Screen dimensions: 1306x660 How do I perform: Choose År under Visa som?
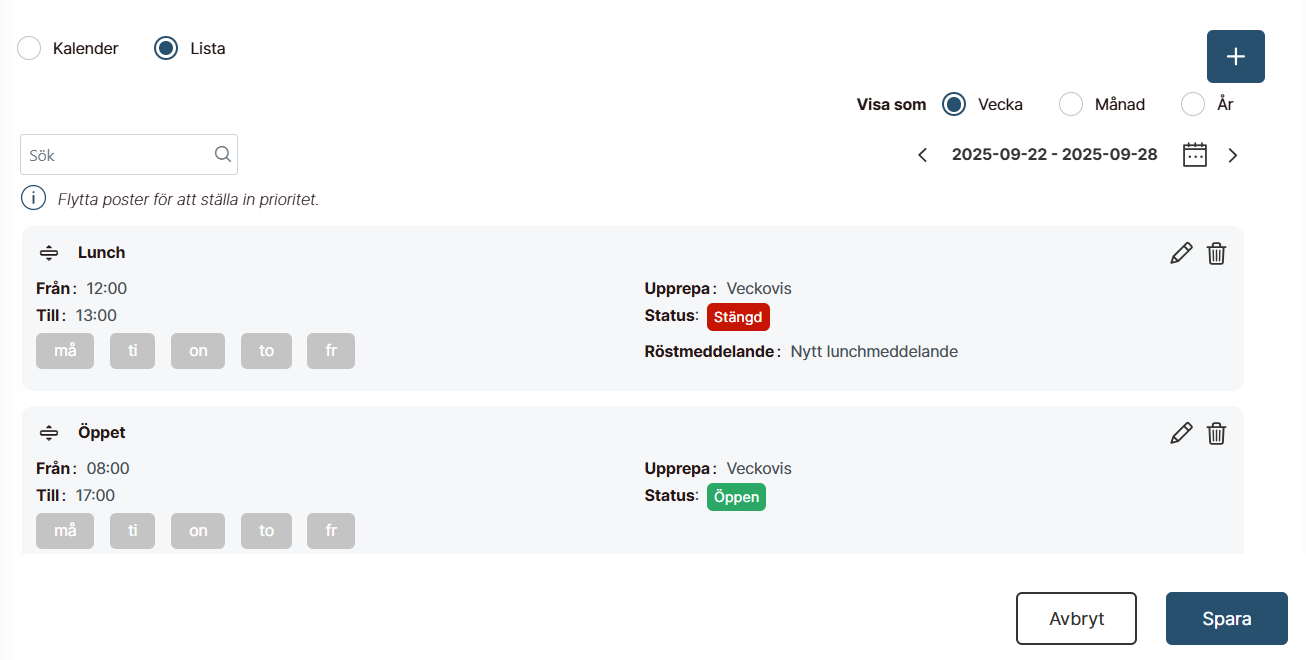[x=1193, y=104]
